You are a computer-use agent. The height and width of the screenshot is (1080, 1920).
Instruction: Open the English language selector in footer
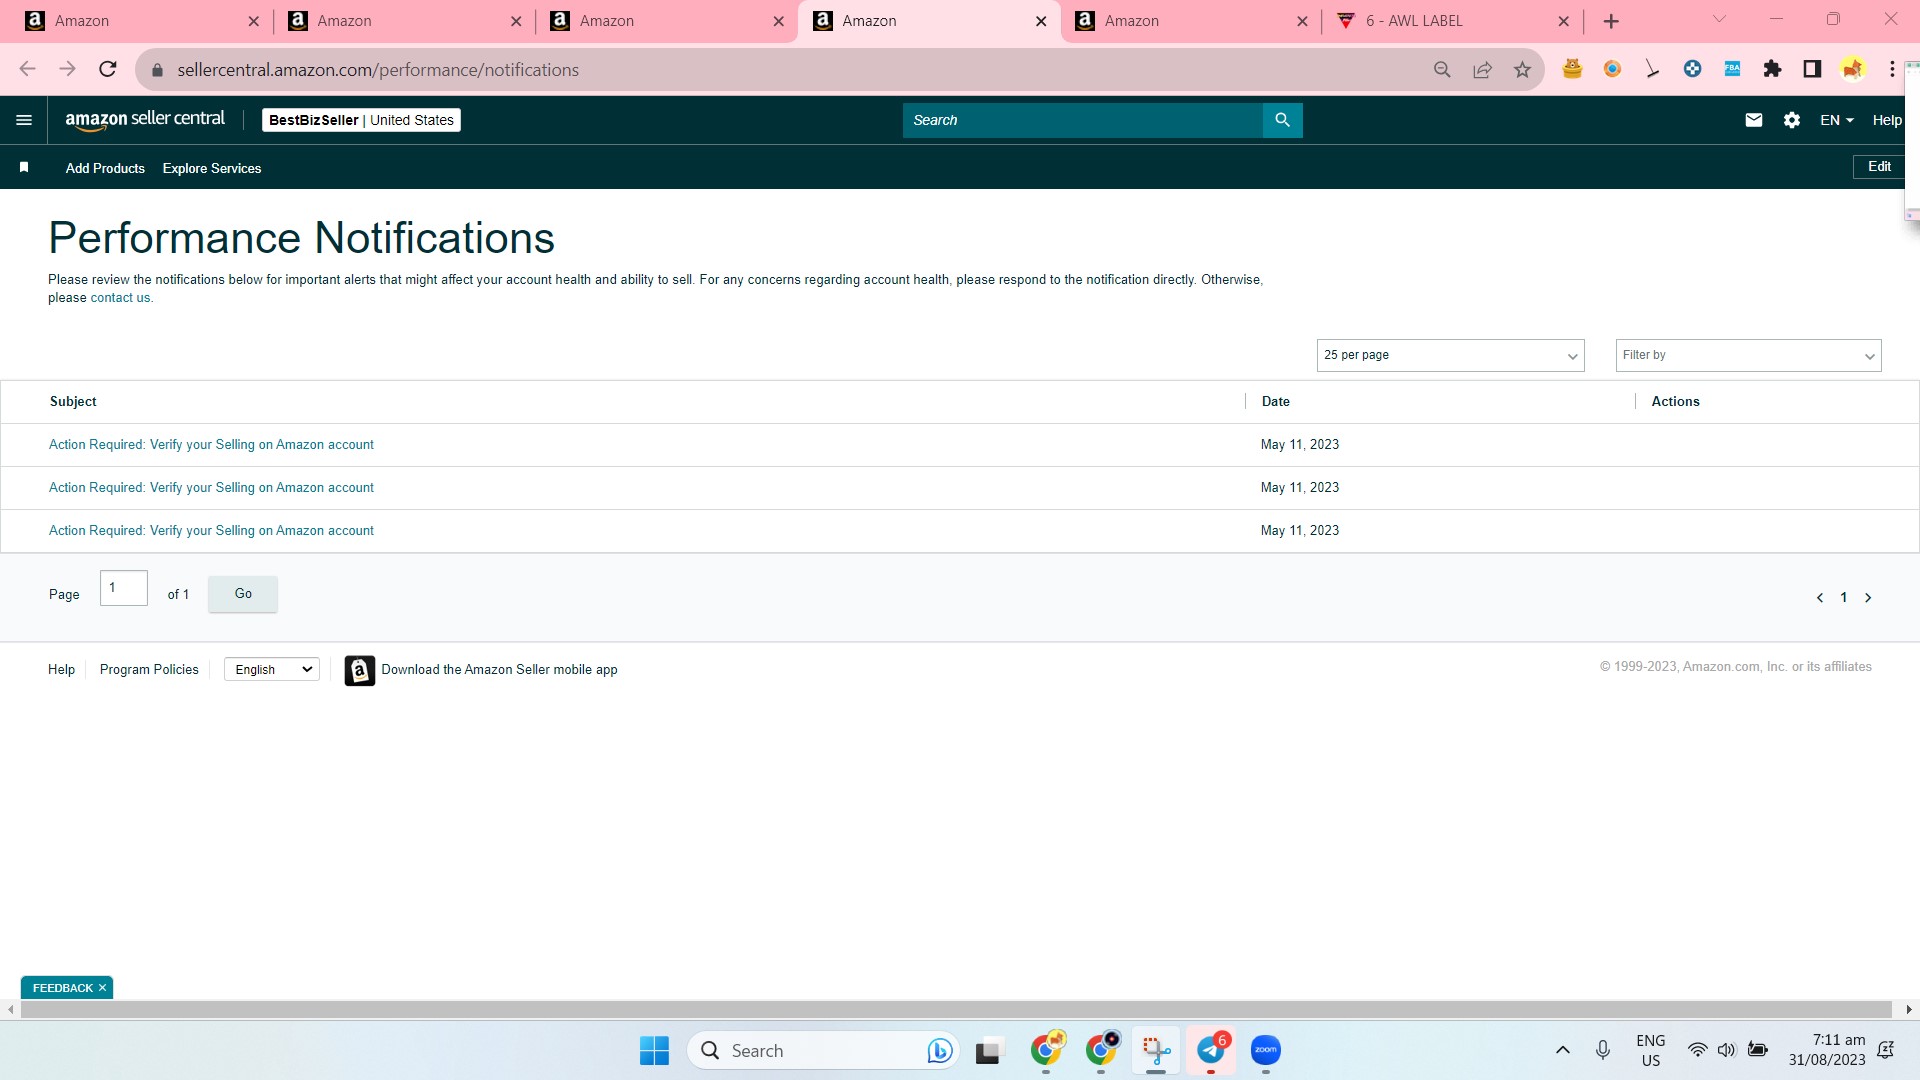272,669
